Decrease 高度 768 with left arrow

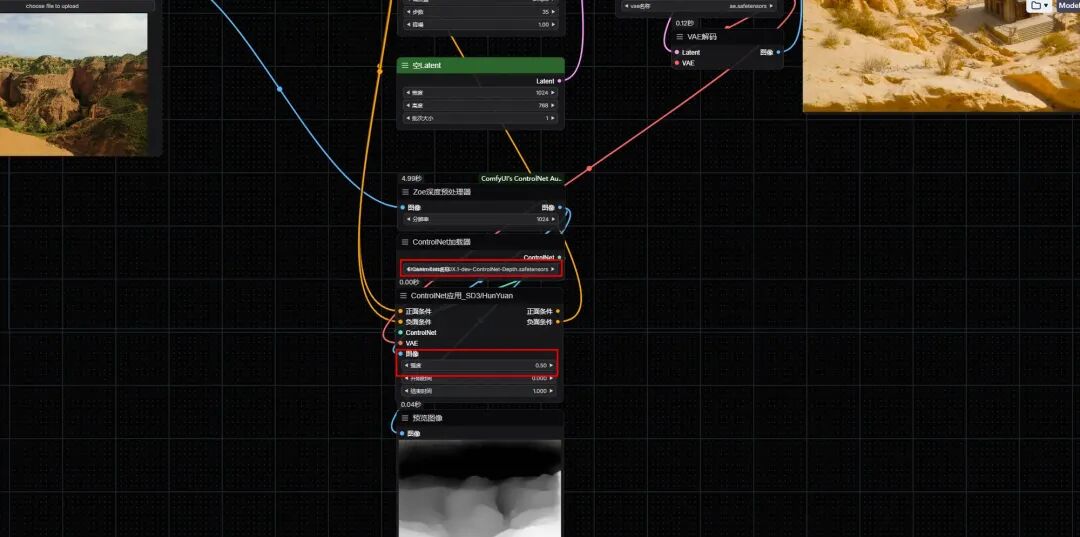click(x=406, y=105)
